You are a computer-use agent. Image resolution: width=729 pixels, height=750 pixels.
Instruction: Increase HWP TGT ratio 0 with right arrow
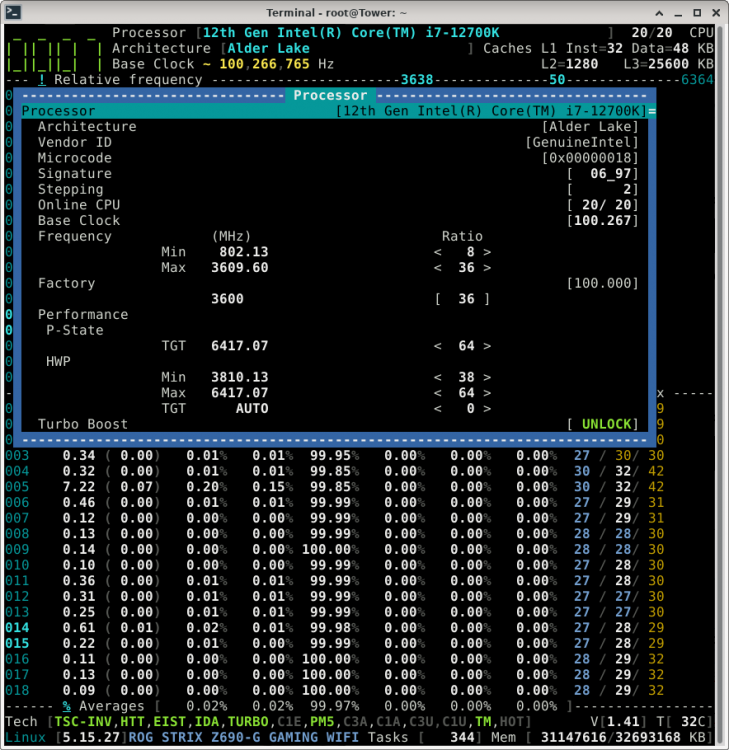coord(487,408)
